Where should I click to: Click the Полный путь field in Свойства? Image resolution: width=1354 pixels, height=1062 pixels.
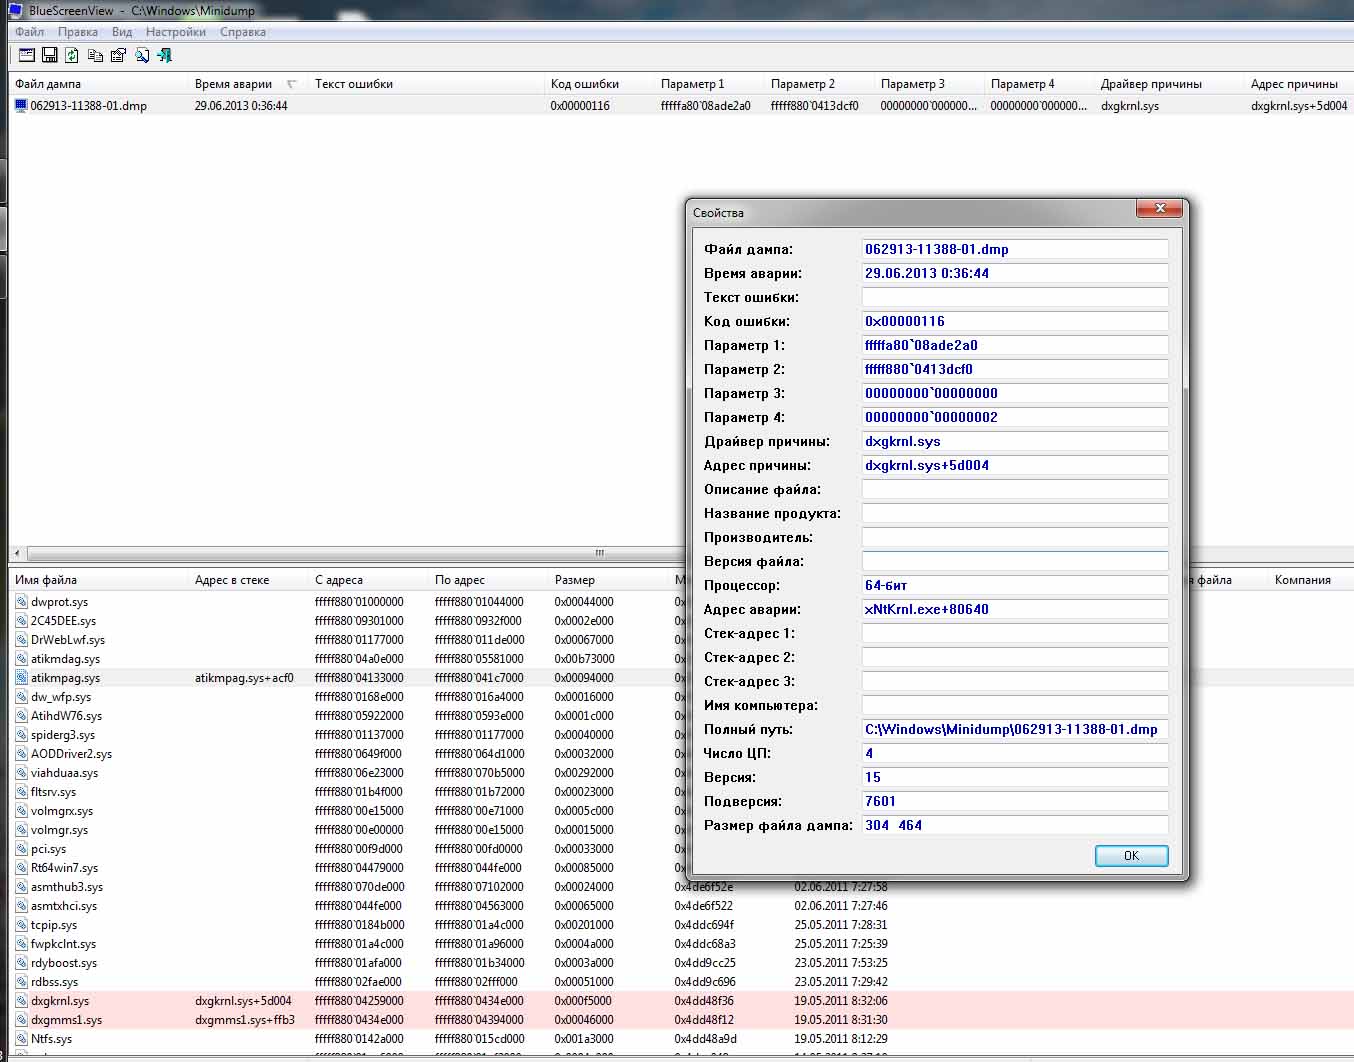coord(1015,729)
